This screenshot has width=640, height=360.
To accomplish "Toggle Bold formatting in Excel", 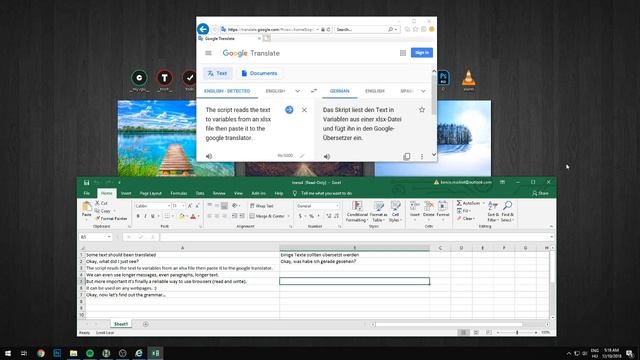I will click(138, 216).
